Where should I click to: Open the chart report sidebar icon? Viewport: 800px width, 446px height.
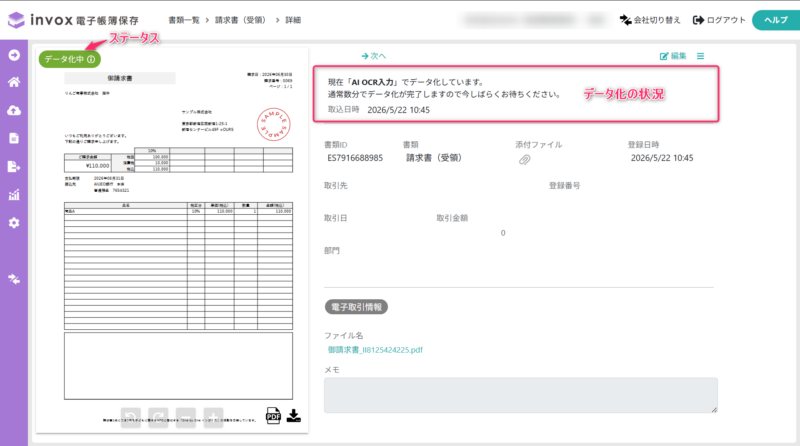coord(14,194)
